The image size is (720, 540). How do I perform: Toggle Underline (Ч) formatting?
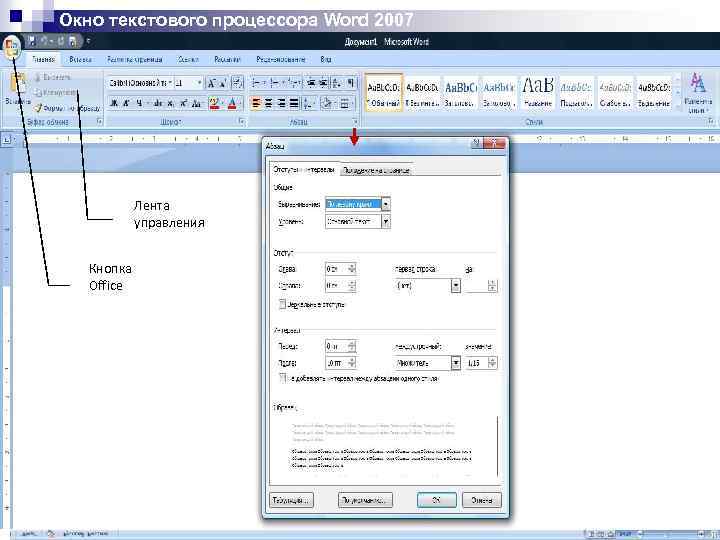[139, 103]
